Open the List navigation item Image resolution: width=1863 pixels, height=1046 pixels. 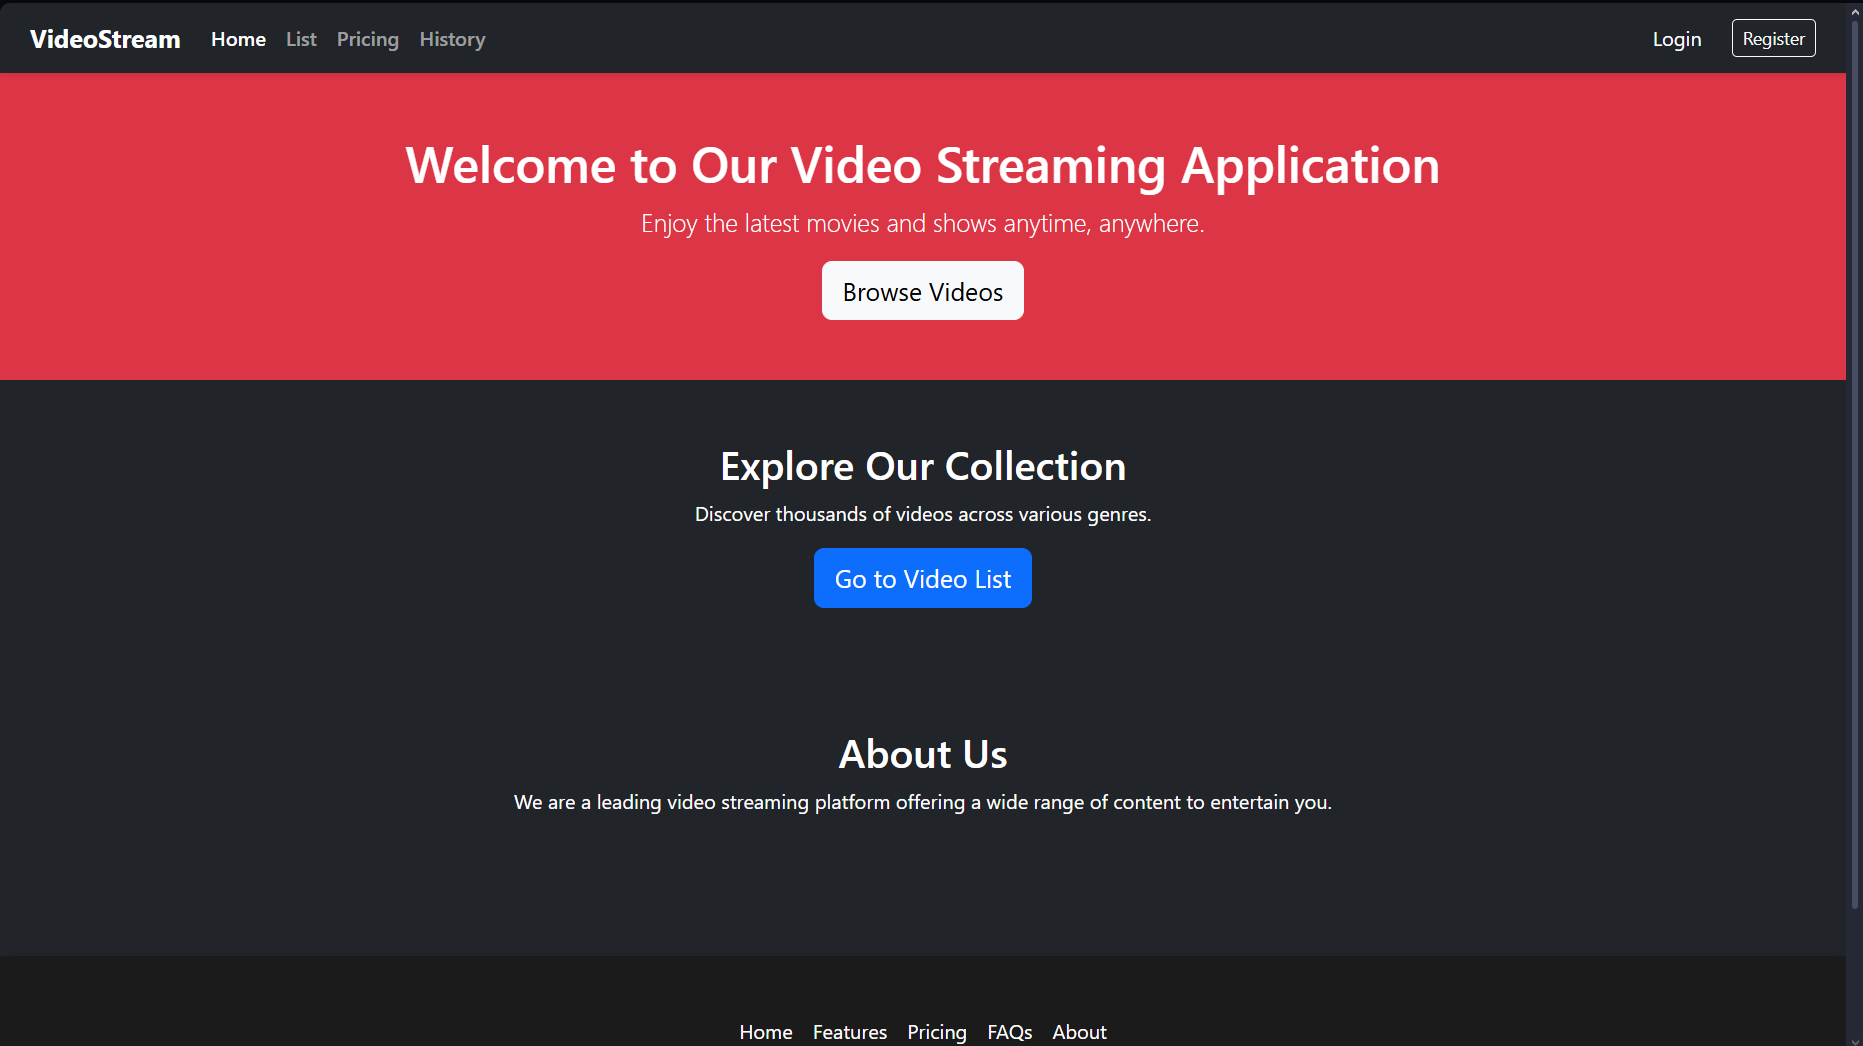pyautogui.click(x=300, y=39)
